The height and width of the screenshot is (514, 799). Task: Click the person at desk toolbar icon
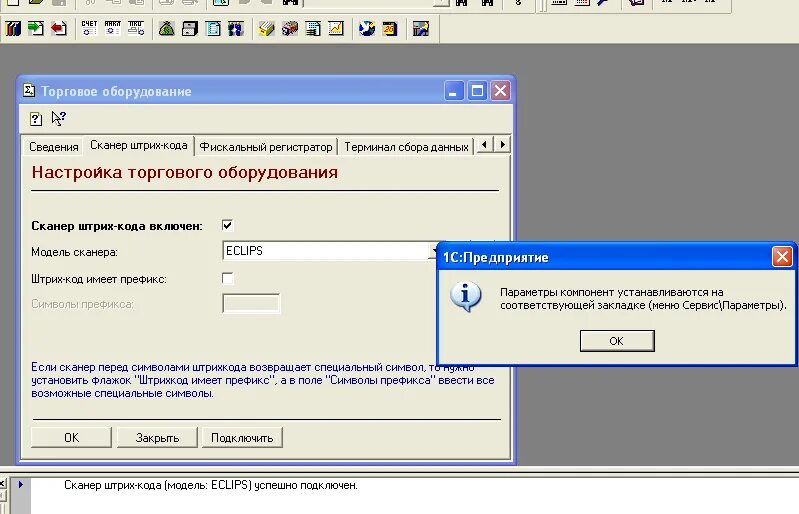coord(420,29)
